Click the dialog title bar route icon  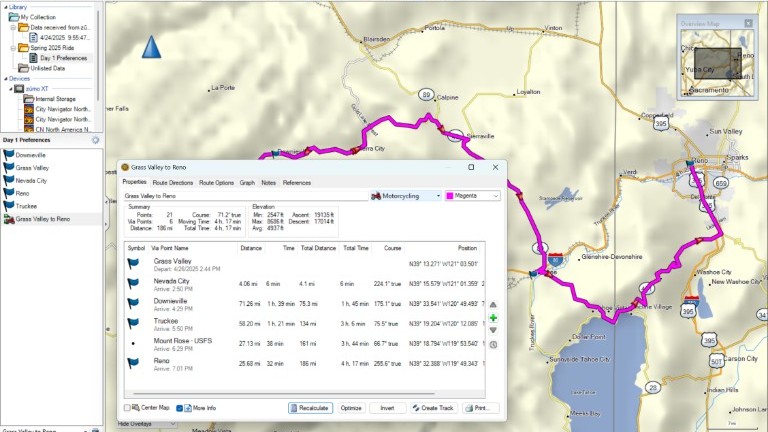coord(125,168)
